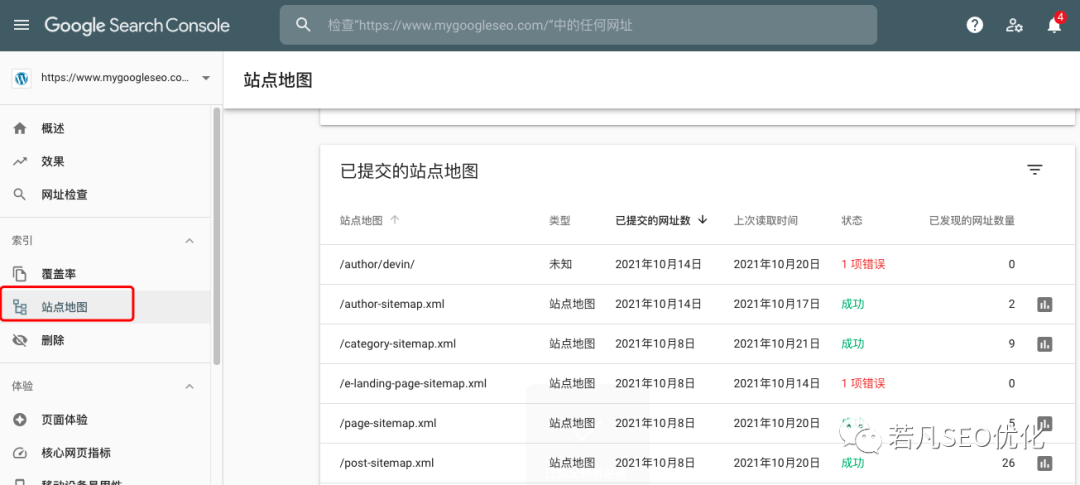The height and width of the screenshot is (485, 1080).
Task: Click 1 项错误 status for e-landing-page sitemap
Action: click(863, 383)
